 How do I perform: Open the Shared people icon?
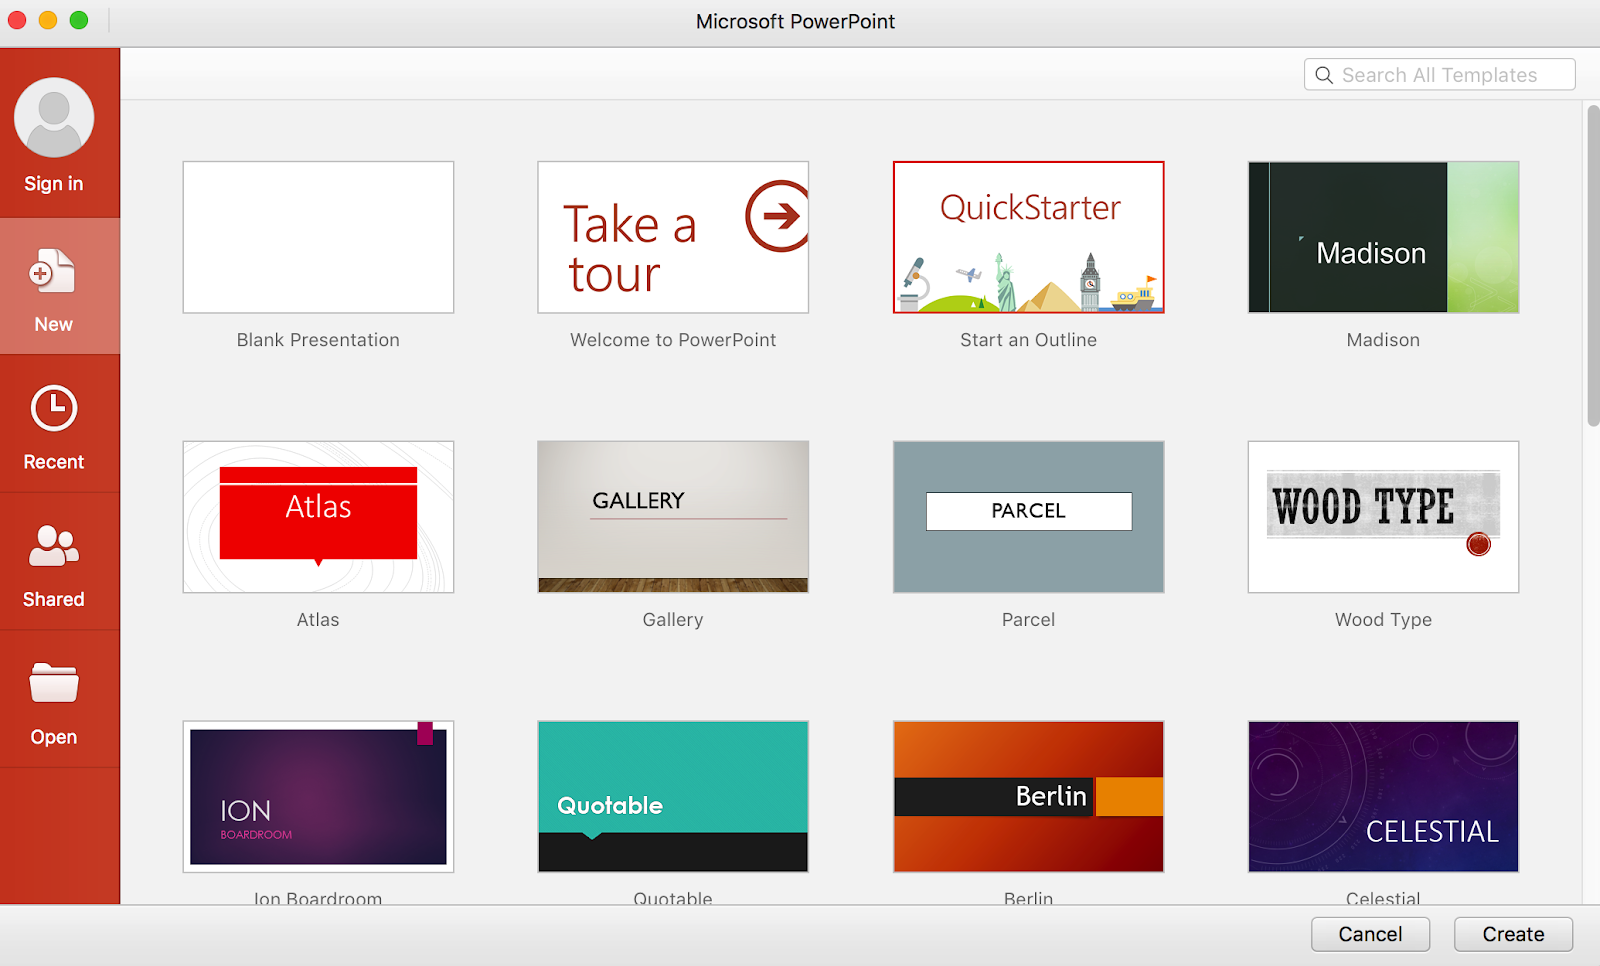(x=54, y=546)
